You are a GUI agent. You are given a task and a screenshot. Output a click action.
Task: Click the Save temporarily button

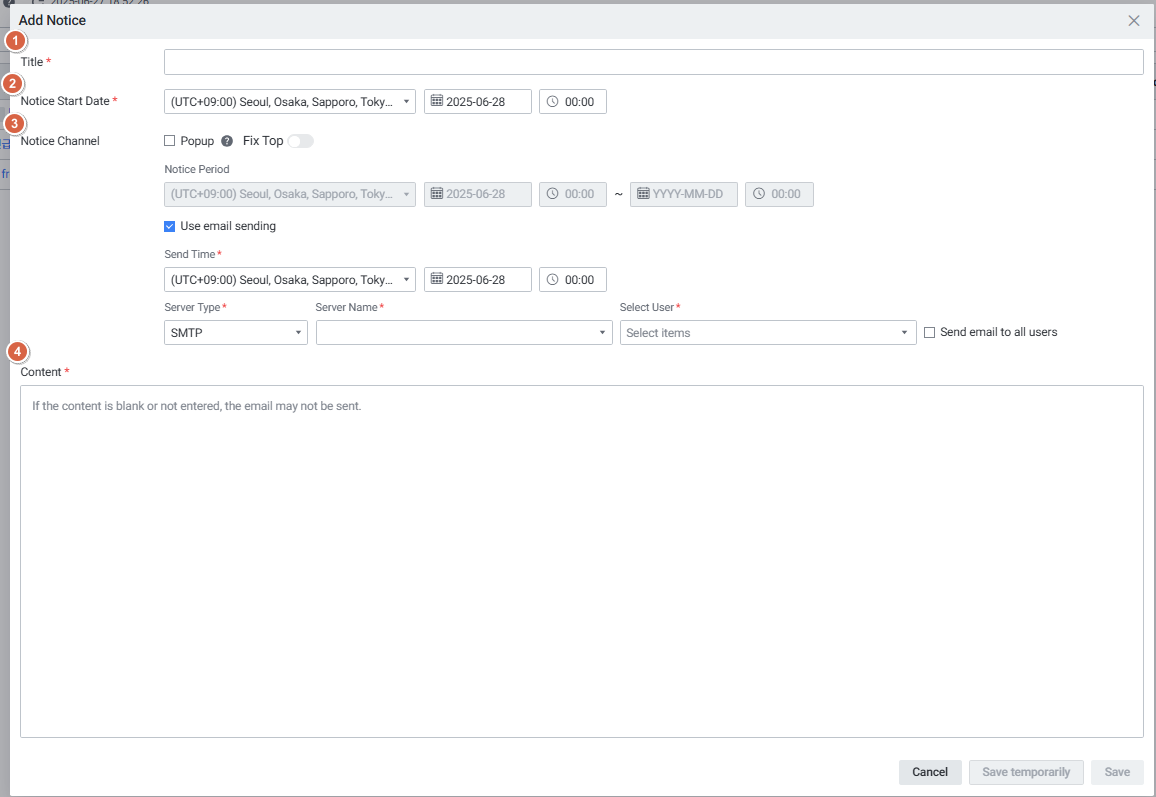1026,772
